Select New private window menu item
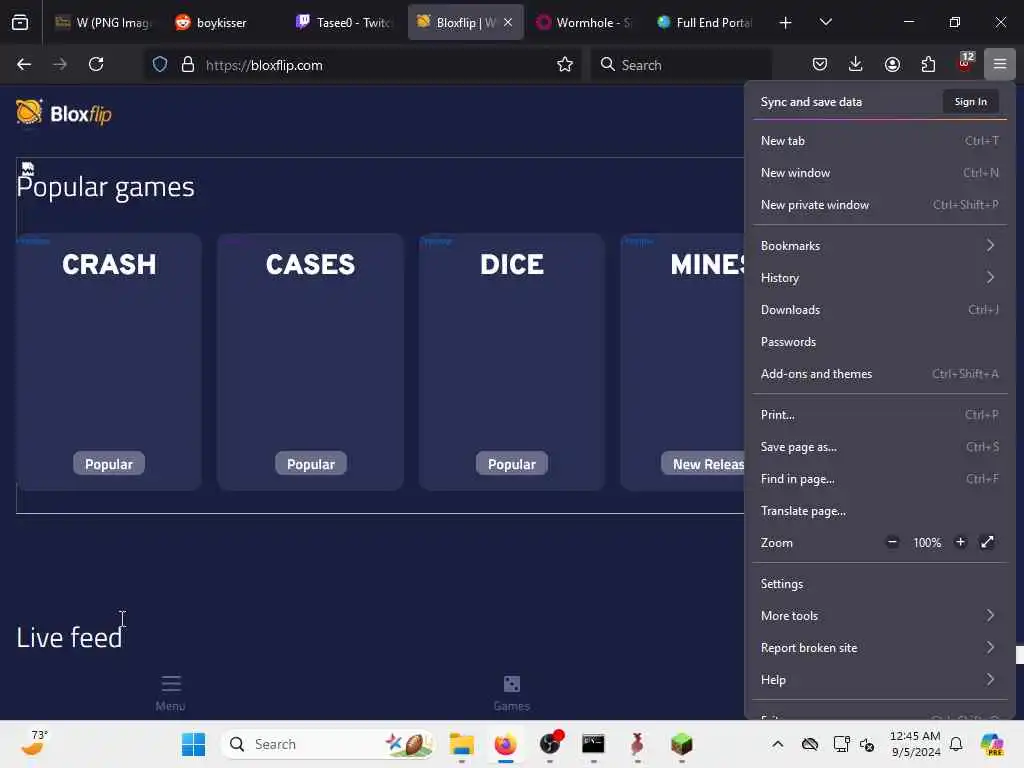Image resolution: width=1024 pixels, height=768 pixels. coord(880,205)
